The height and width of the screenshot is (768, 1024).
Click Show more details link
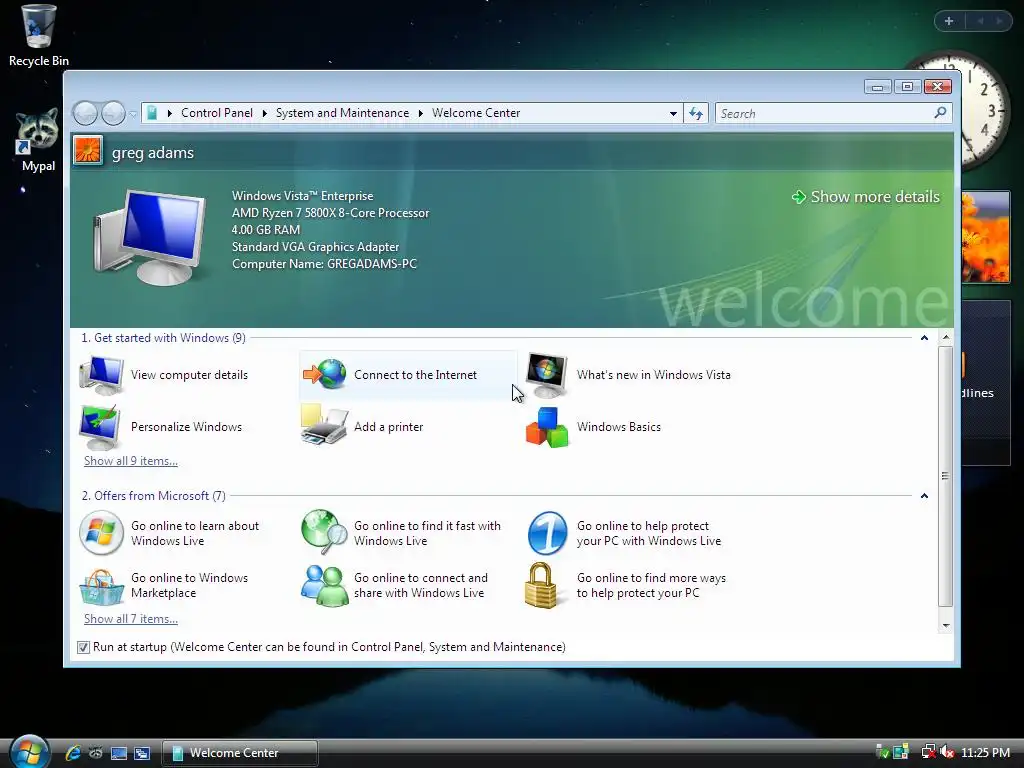pyautogui.click(x=866, y=197)
